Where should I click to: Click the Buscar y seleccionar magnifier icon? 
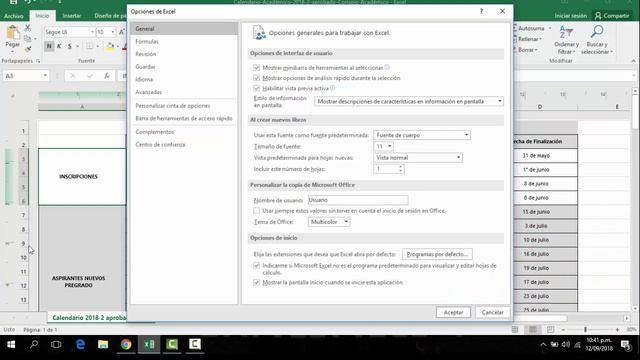(x=597, y=32)
